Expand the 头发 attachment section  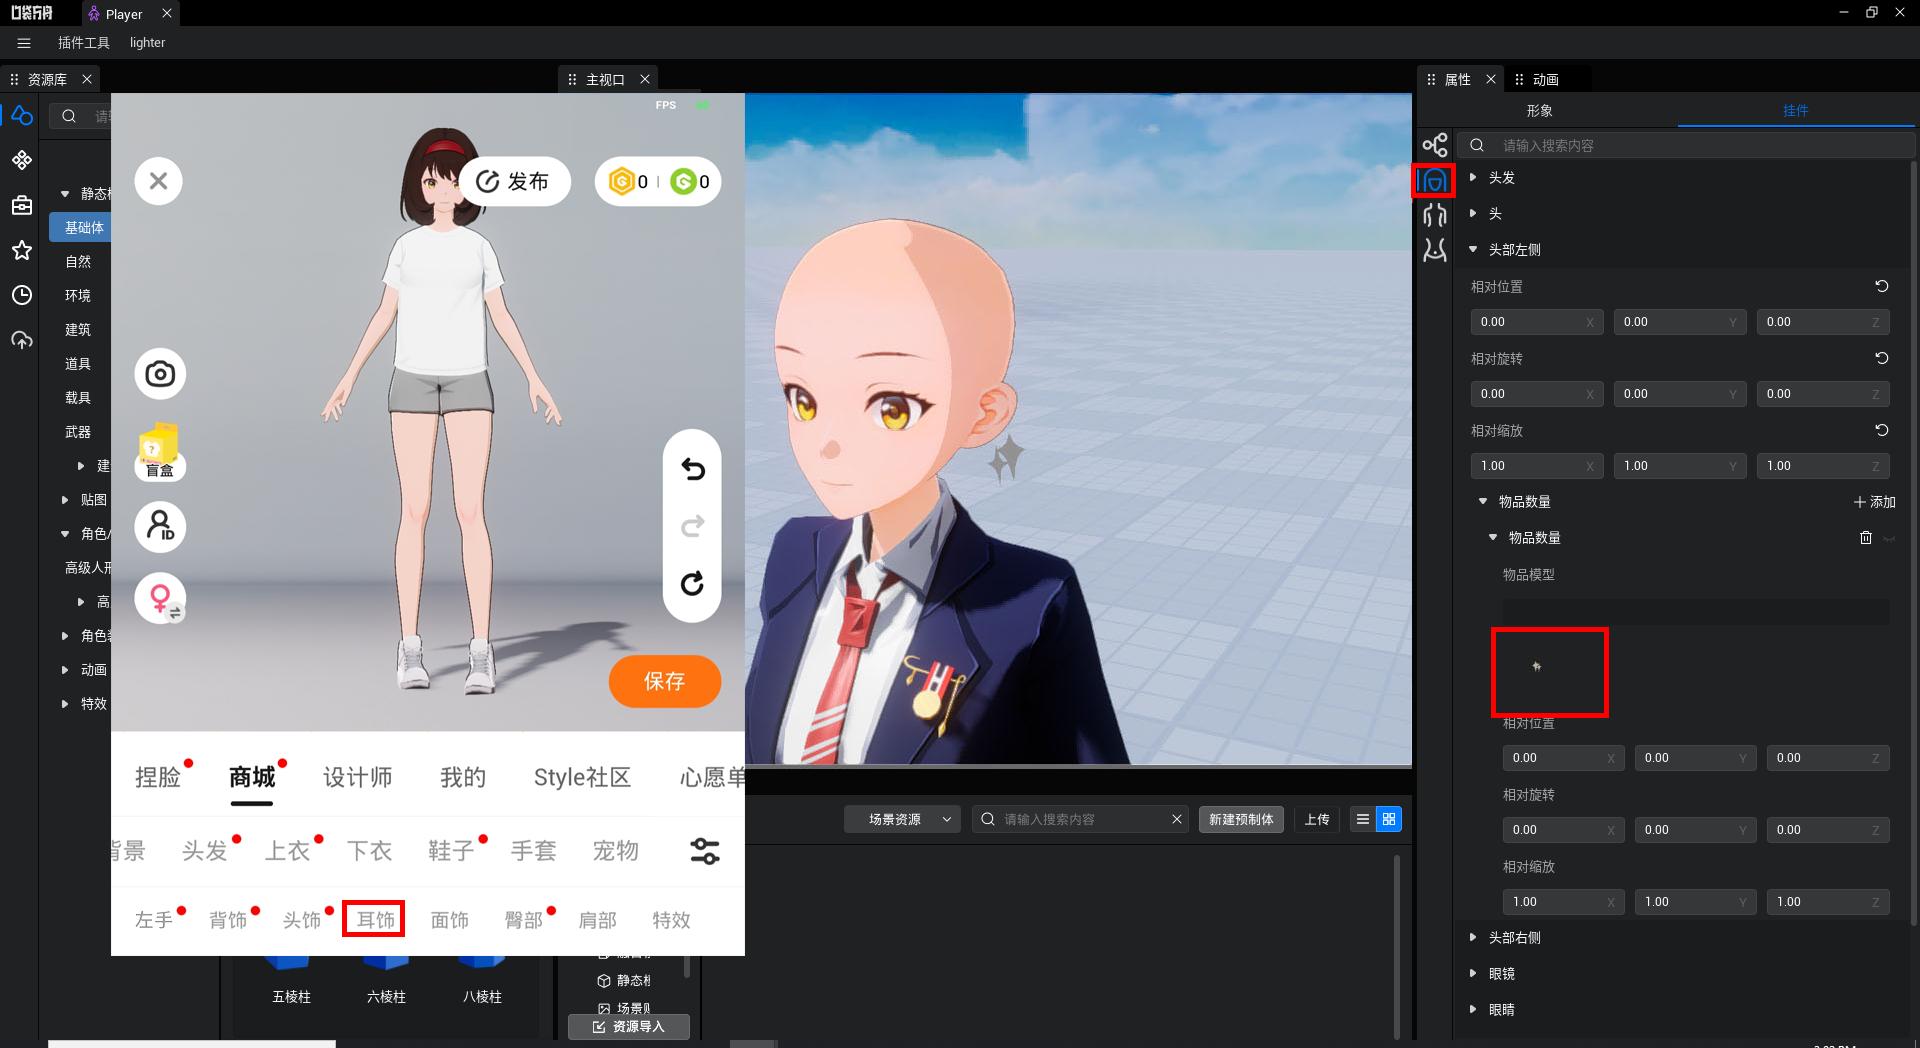[1473, 177]
